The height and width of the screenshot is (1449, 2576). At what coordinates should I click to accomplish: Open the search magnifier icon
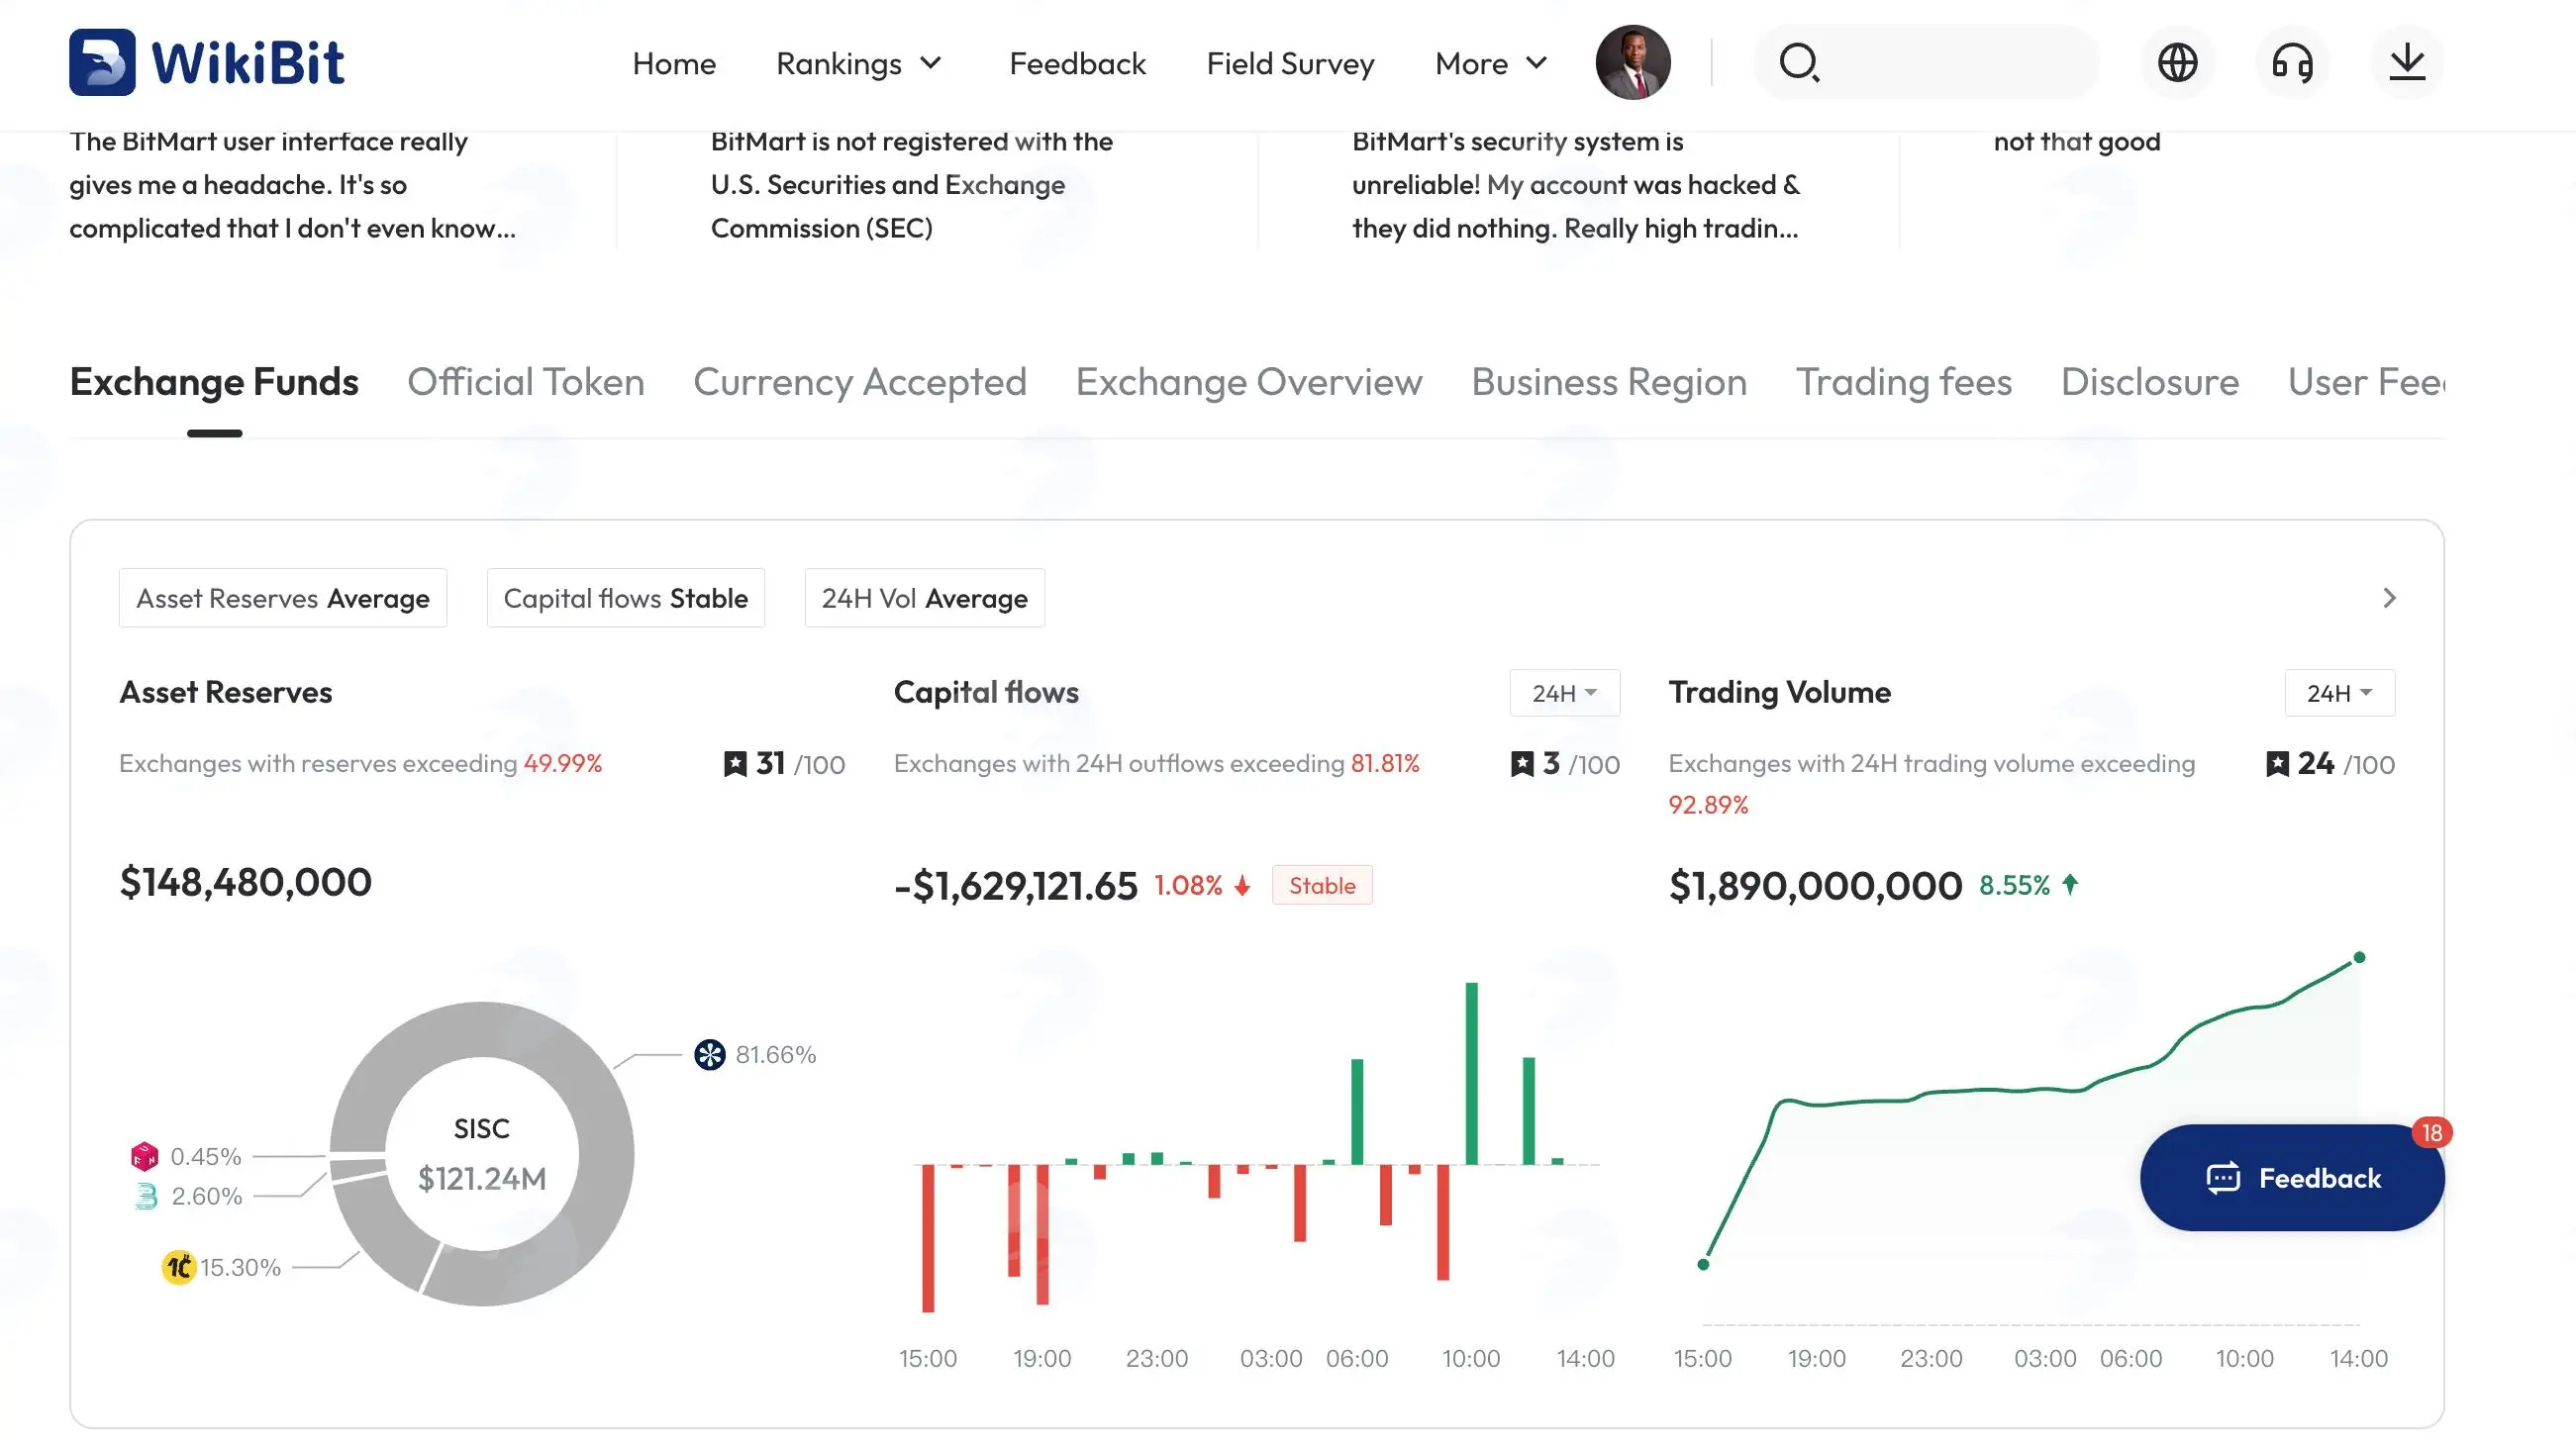click(1799, 63)
